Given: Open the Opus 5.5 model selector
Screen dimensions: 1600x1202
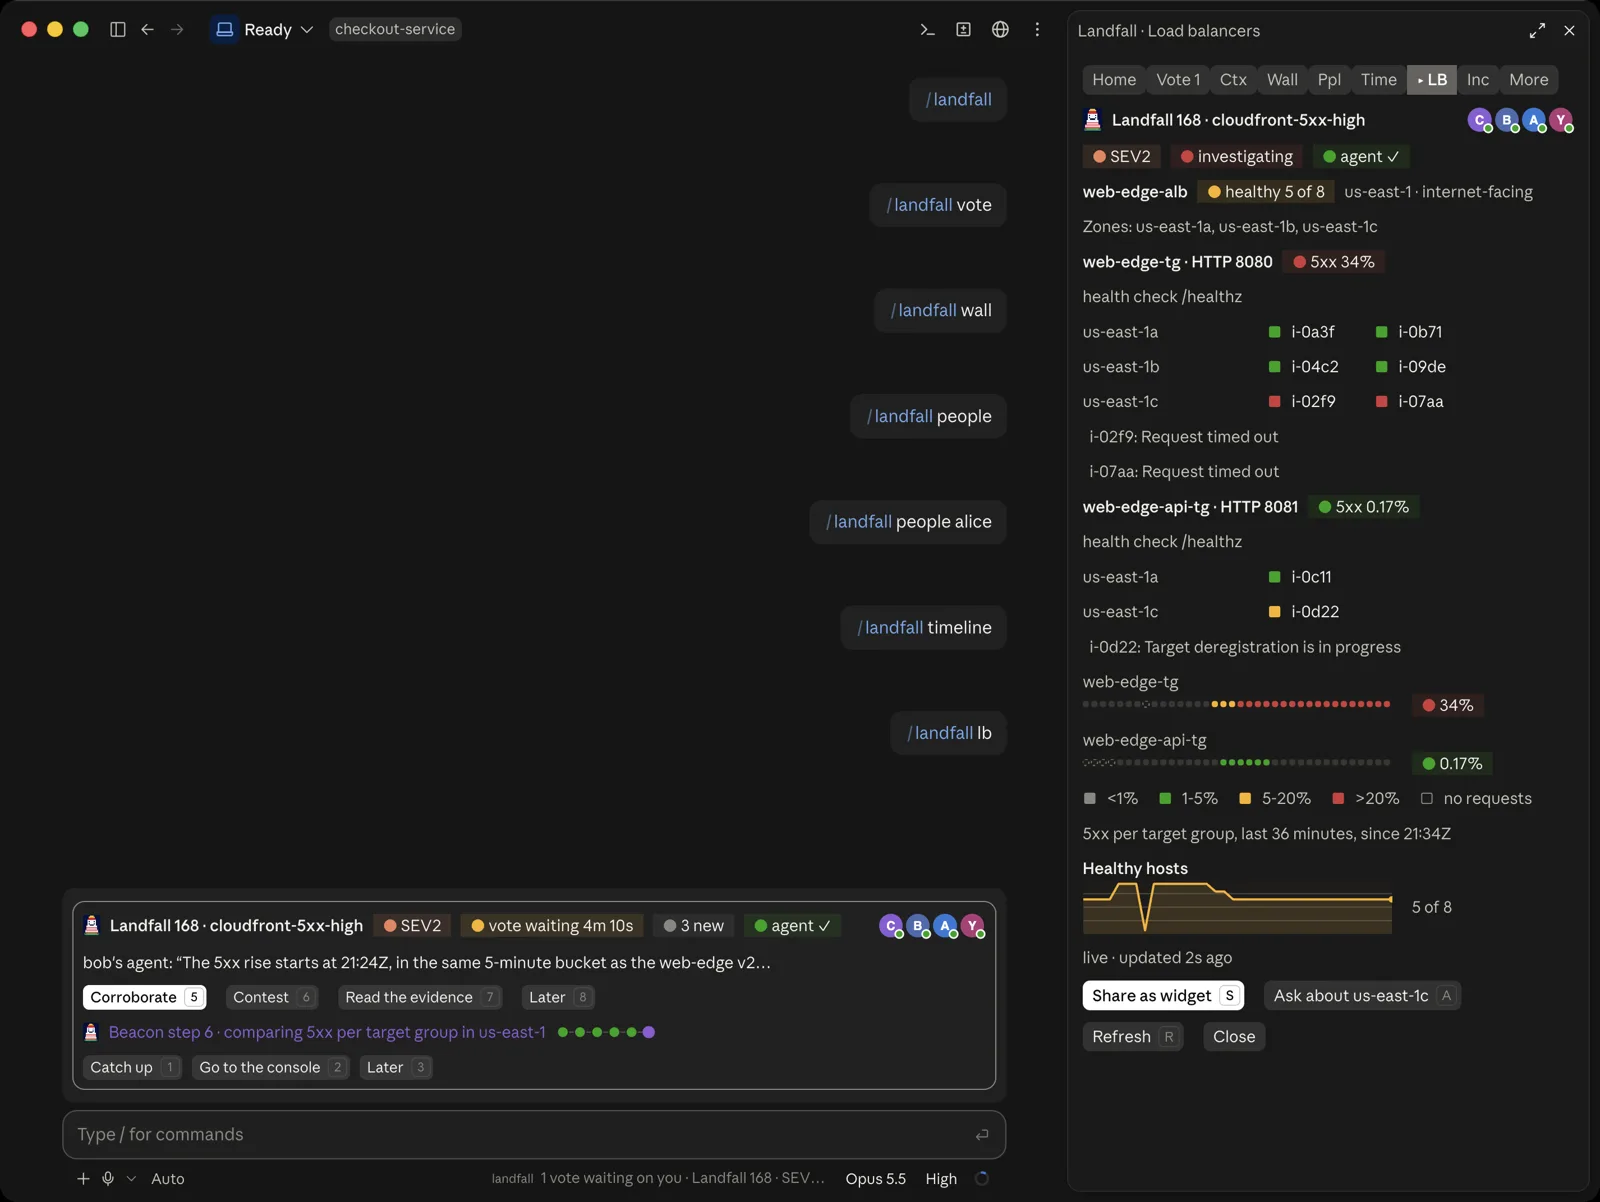Looking at the screenshot, I should 876,1179.
